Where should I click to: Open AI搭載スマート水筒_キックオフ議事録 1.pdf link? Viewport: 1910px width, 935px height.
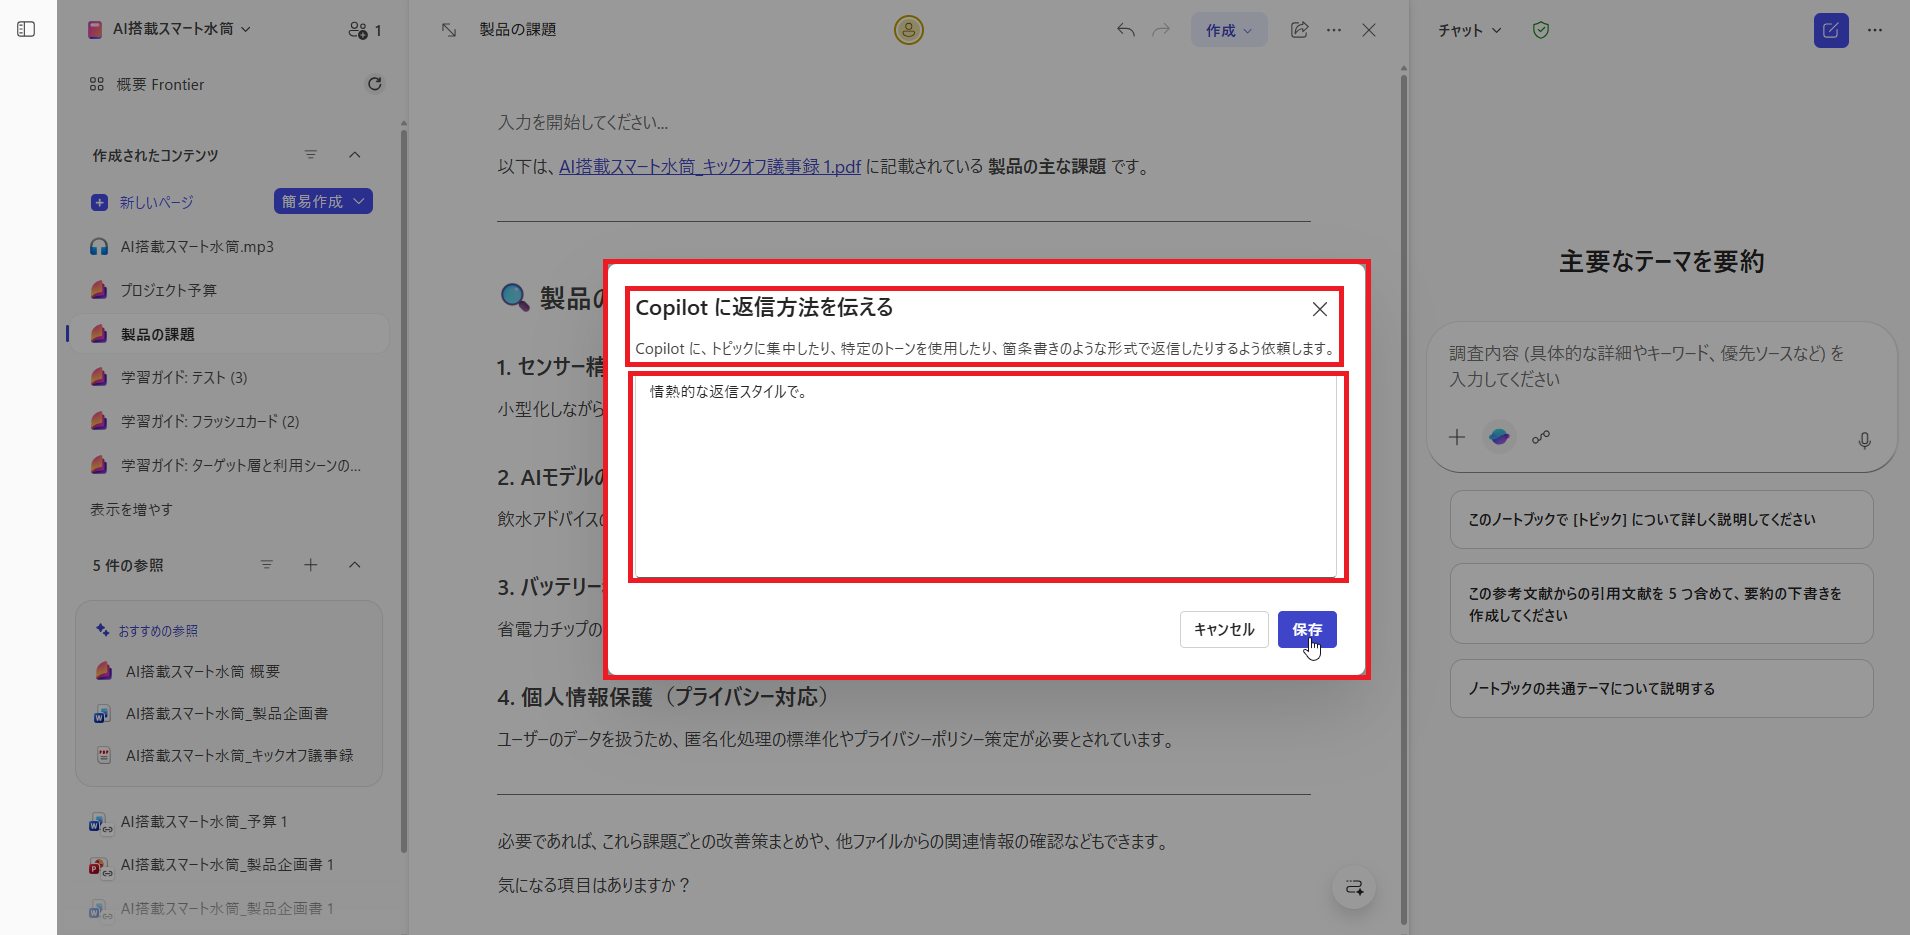click(x=709, y=166)
